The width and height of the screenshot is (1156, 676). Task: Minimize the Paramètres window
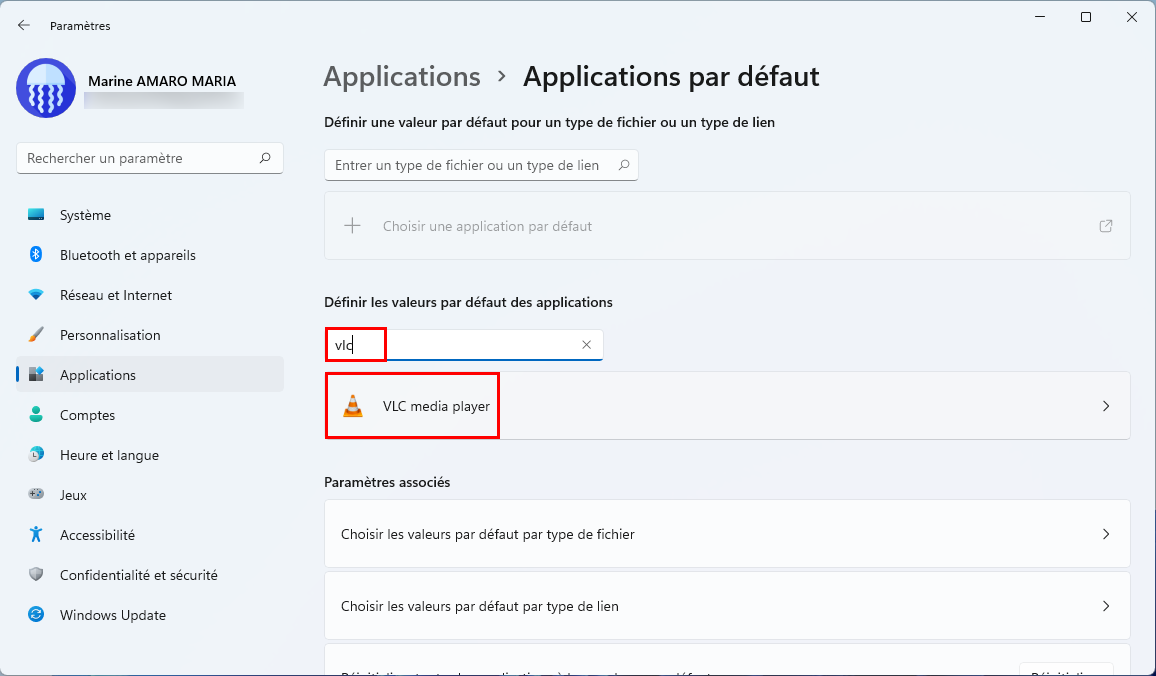pos(1040,17)
